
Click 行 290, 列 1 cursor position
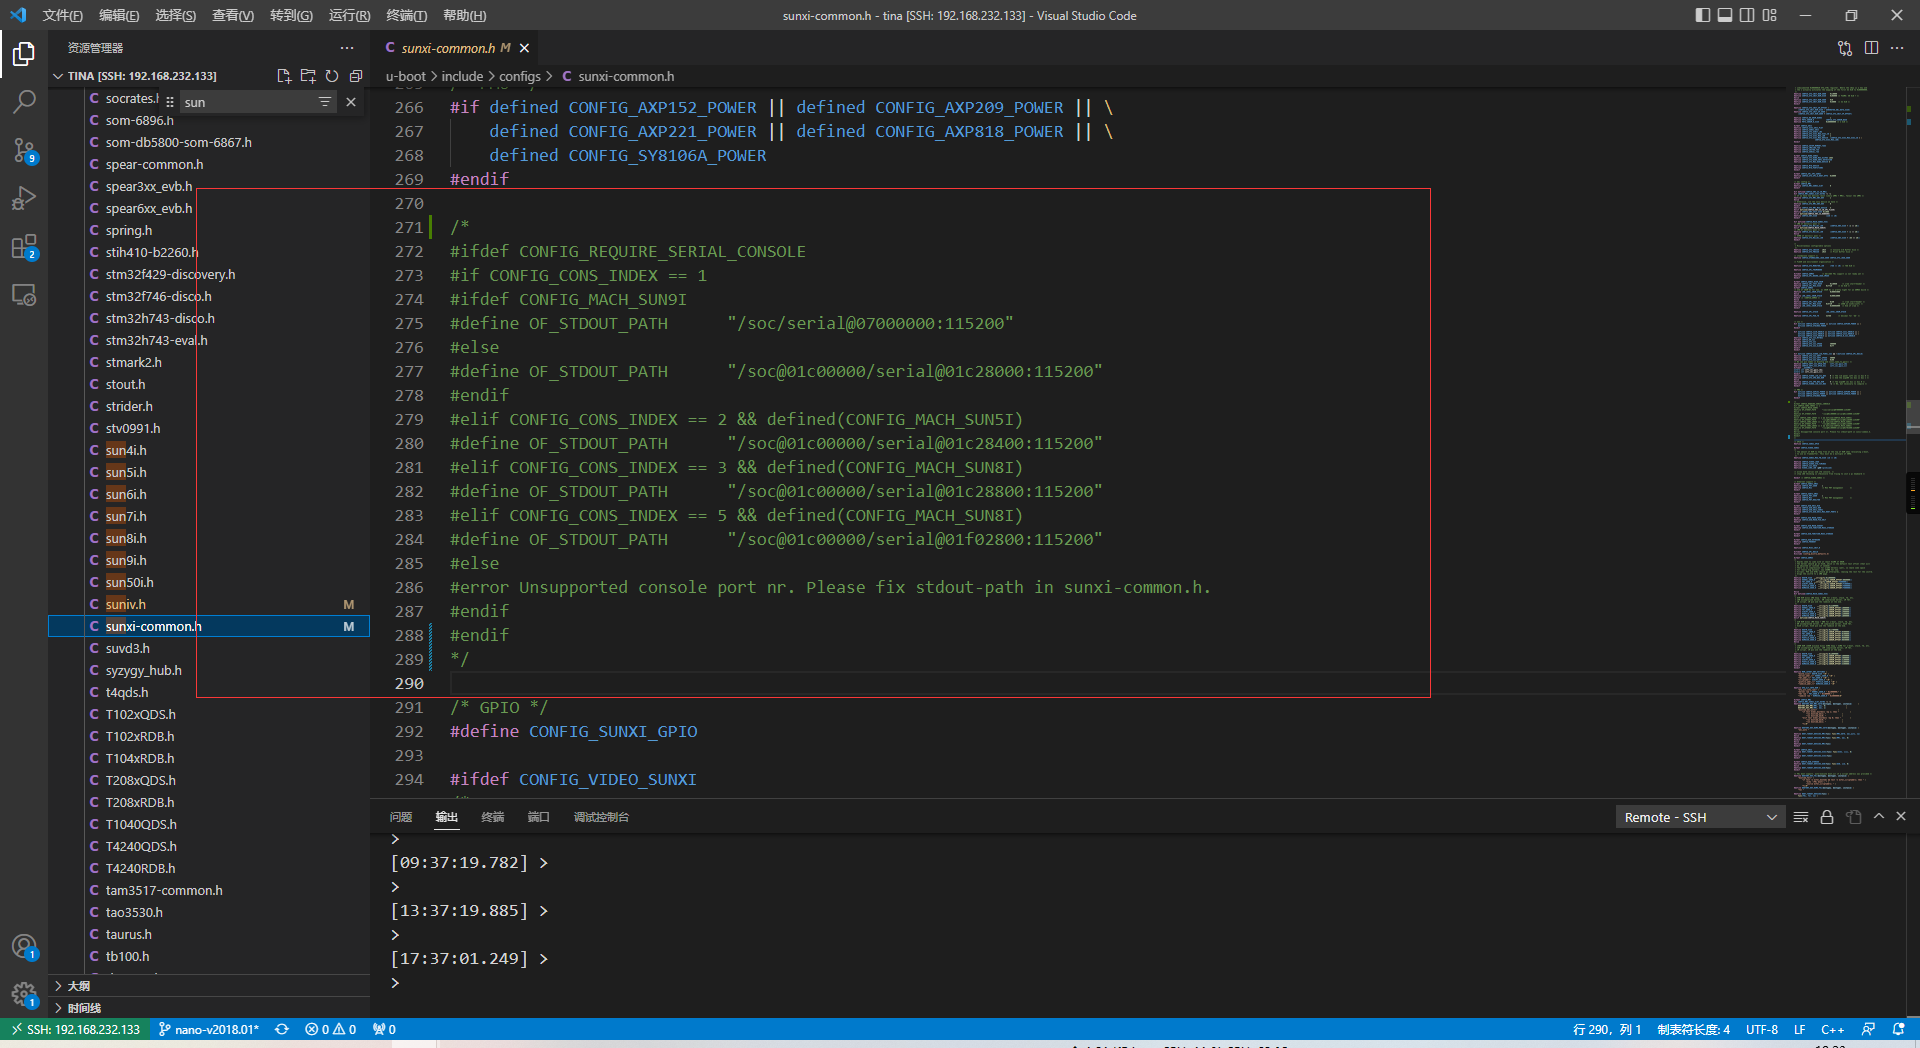1607,1029
